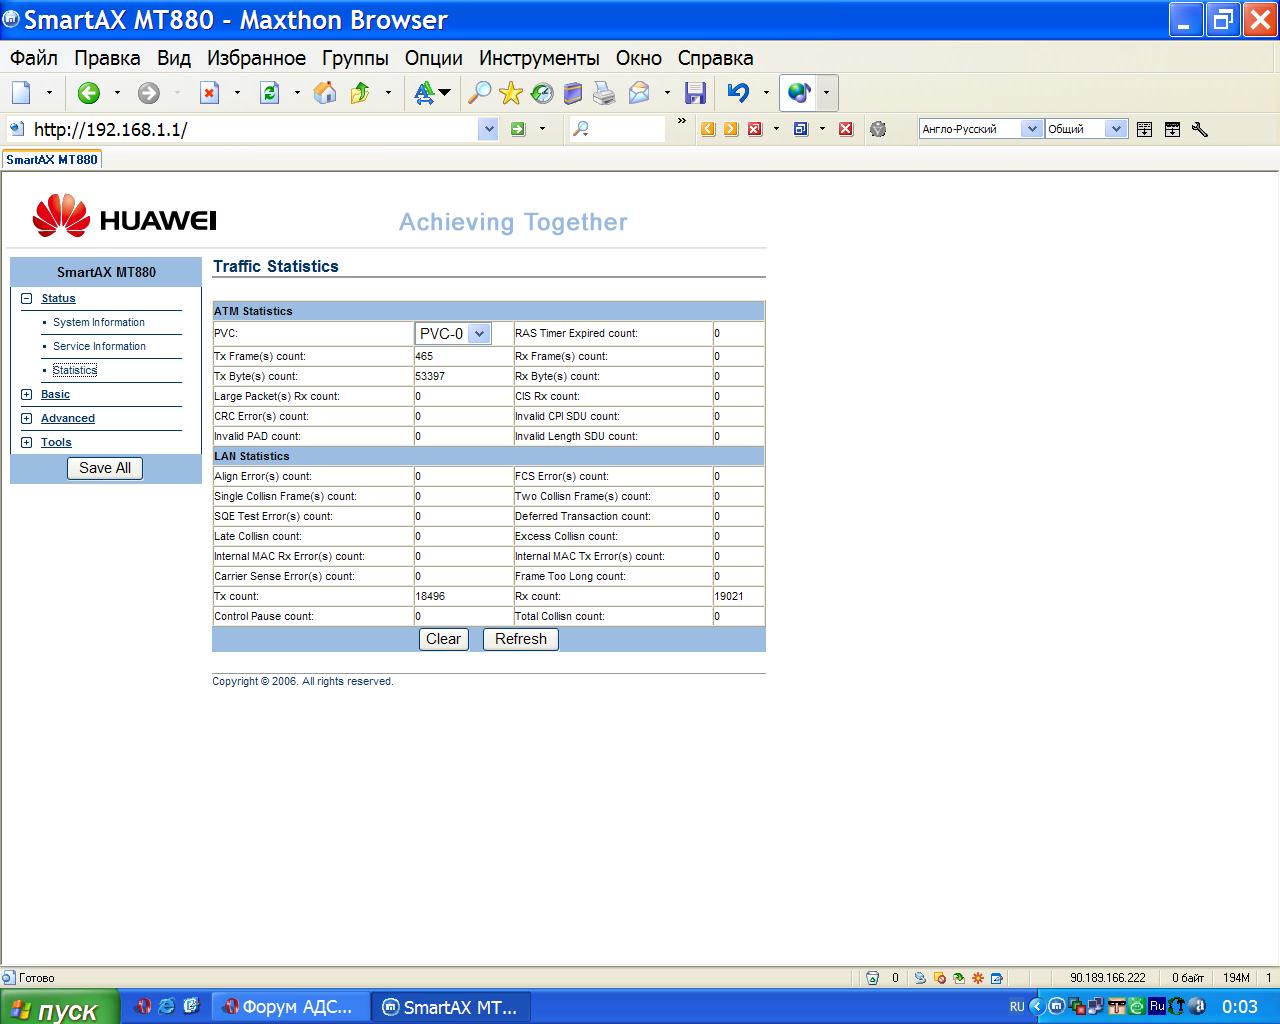Reload the page with the Refresh icon
The height and width of the screenshot is (1024, 1280).
[x=269, y=93]
